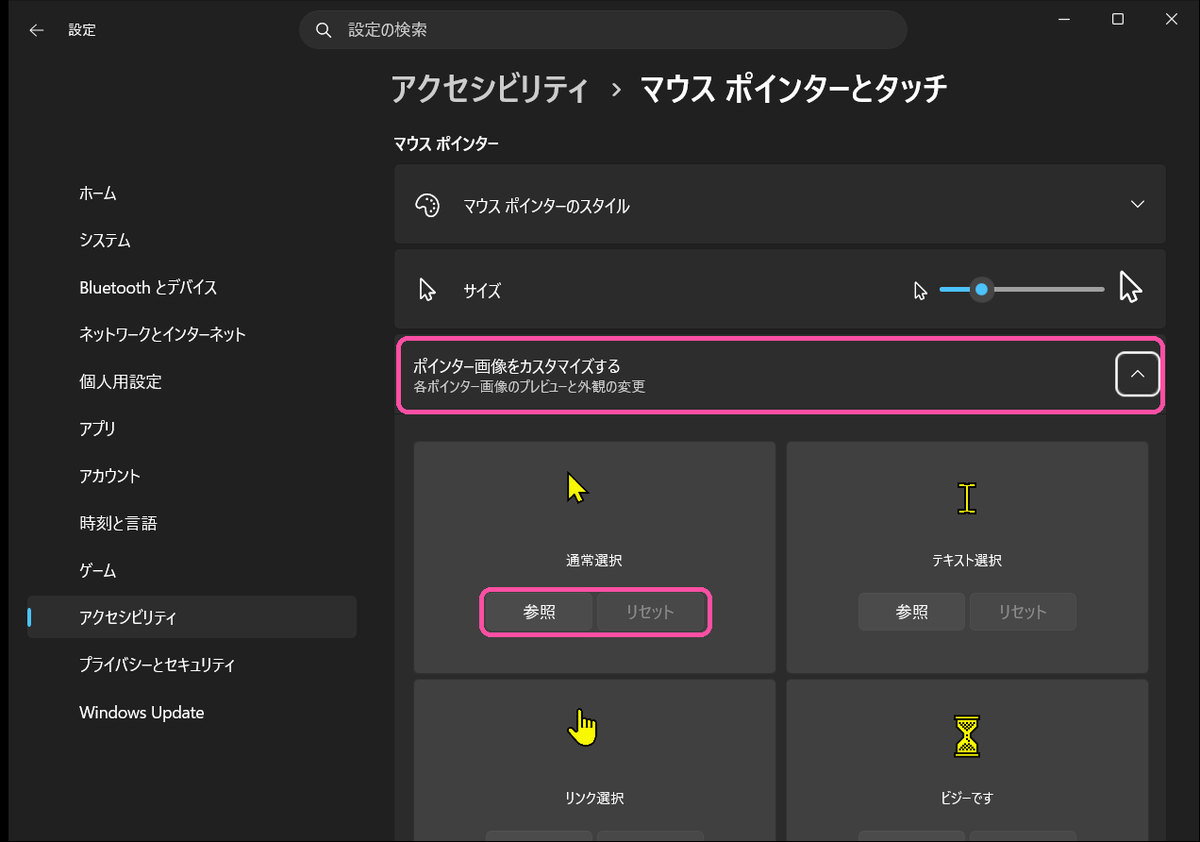Minimize the 設定 window
1200x842 pixels.
[1063, 20]
